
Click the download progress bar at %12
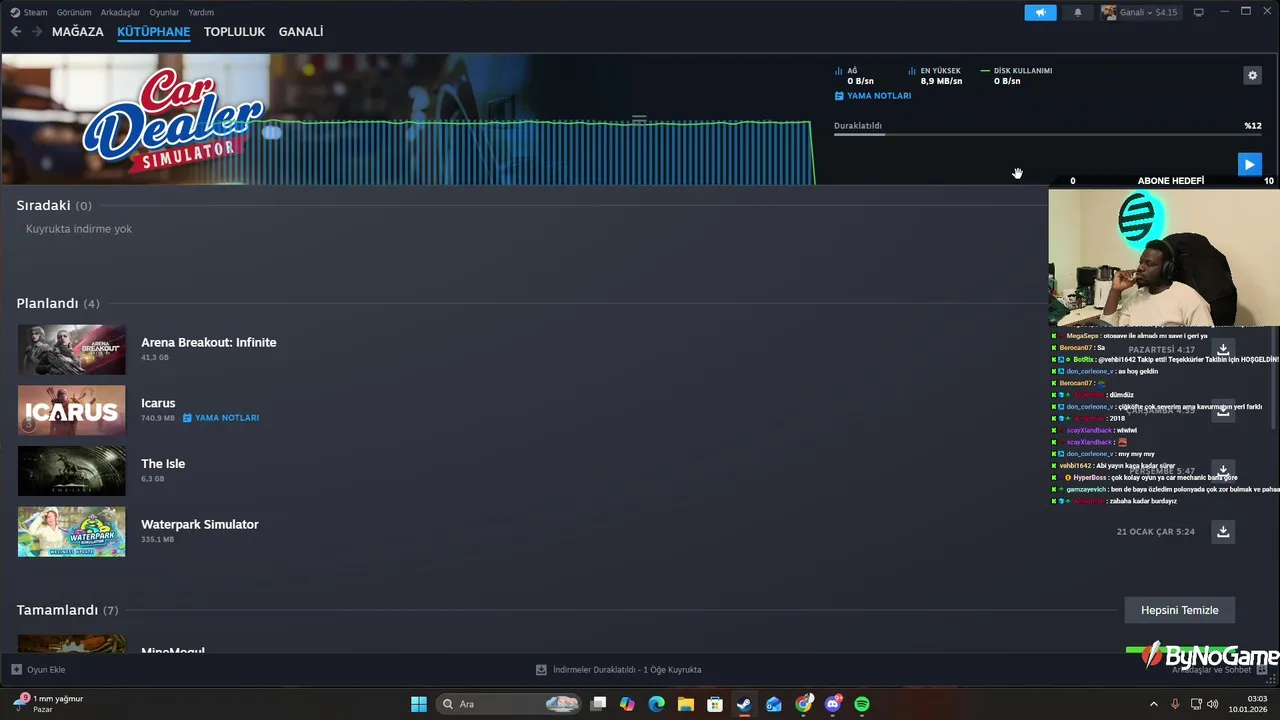[x=1047, y=134]
